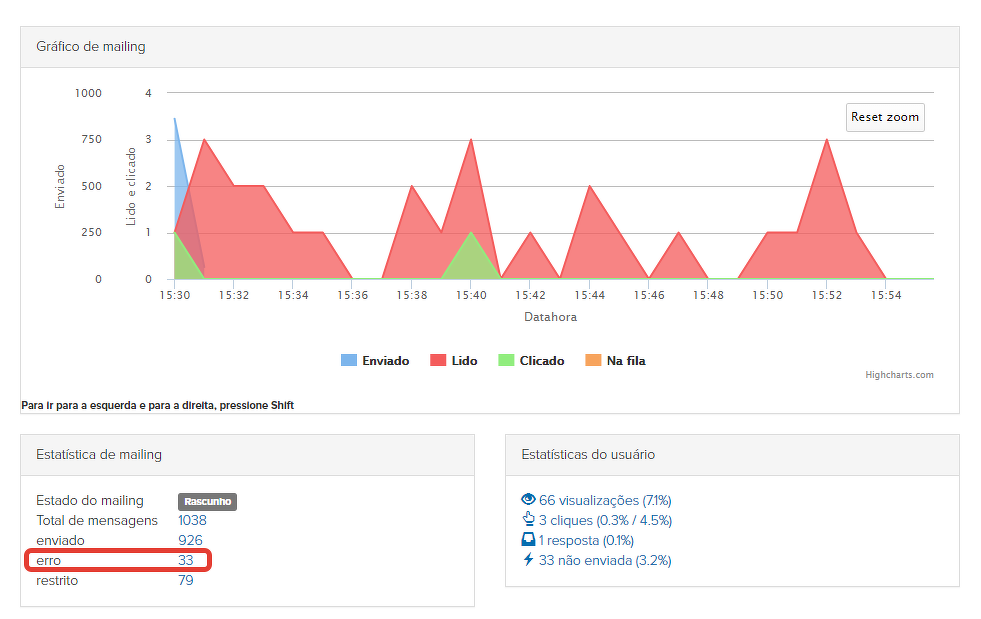Open the Highcharts.com credit link
The width and height of the screenshot is (981, 619).
point(899,375)
